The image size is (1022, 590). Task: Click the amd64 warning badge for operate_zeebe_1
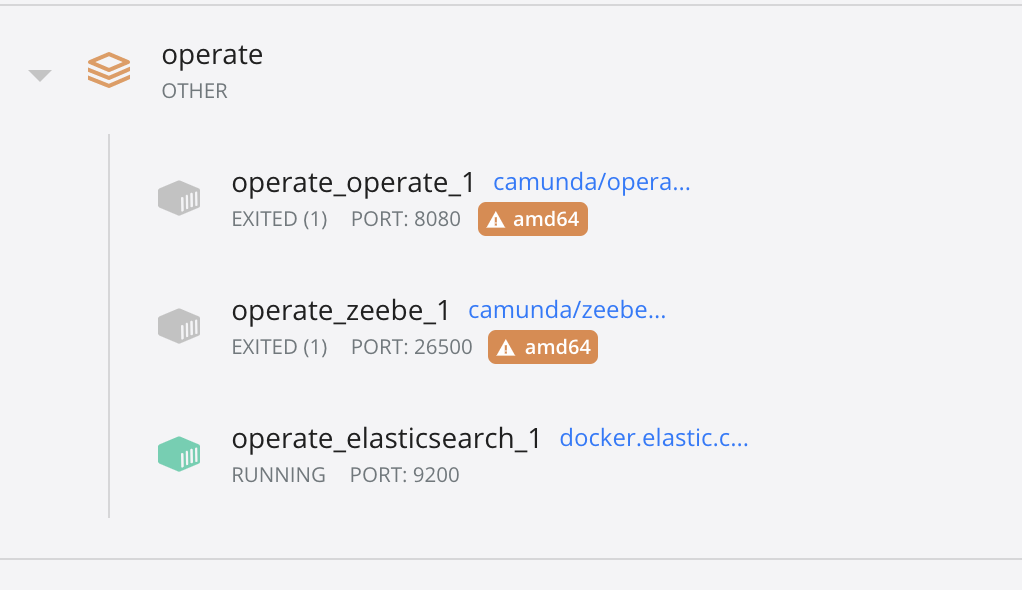point(543,346)
